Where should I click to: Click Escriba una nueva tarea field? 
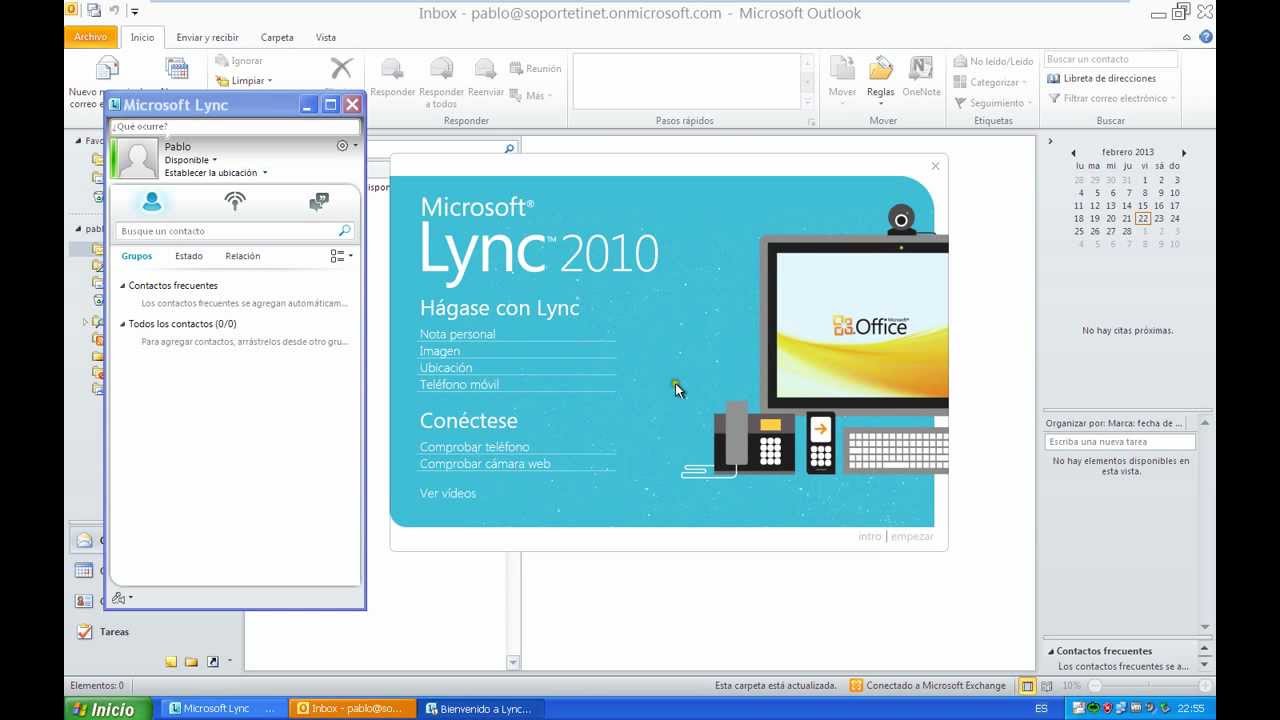pyautogui.click(x=1120, y=442)
